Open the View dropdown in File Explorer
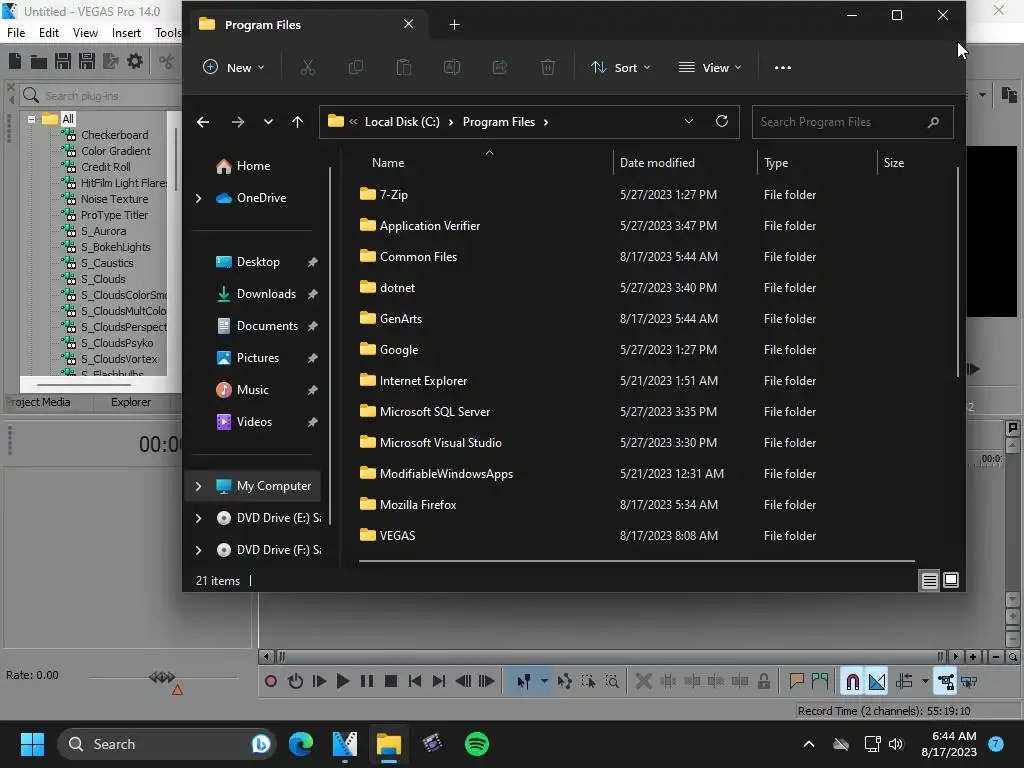The image size is (1024, 768). click(710, 67)
